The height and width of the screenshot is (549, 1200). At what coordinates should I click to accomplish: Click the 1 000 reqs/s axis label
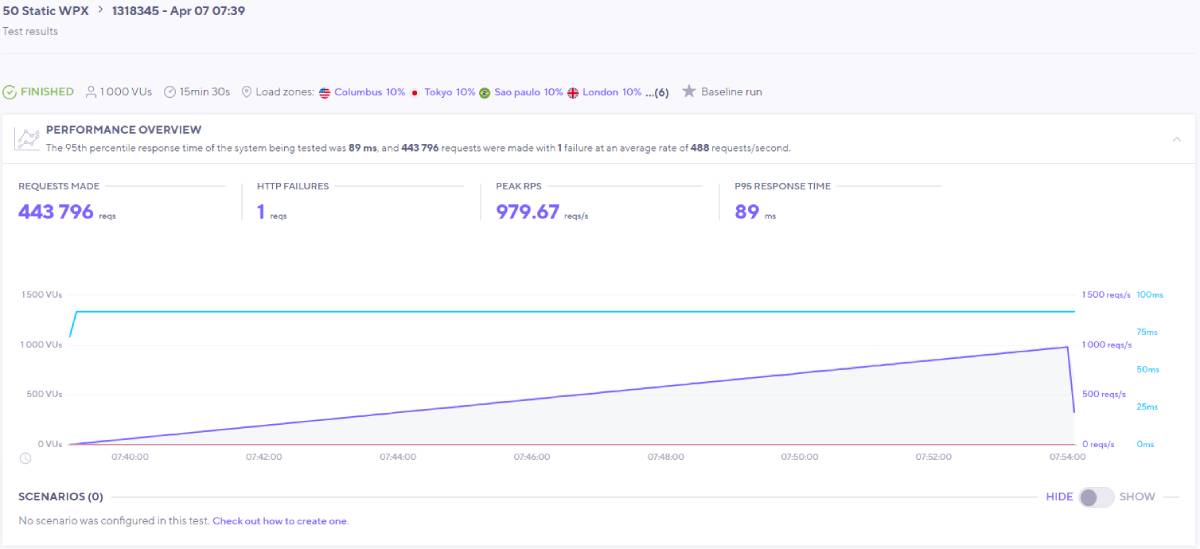pos(1107,344)
